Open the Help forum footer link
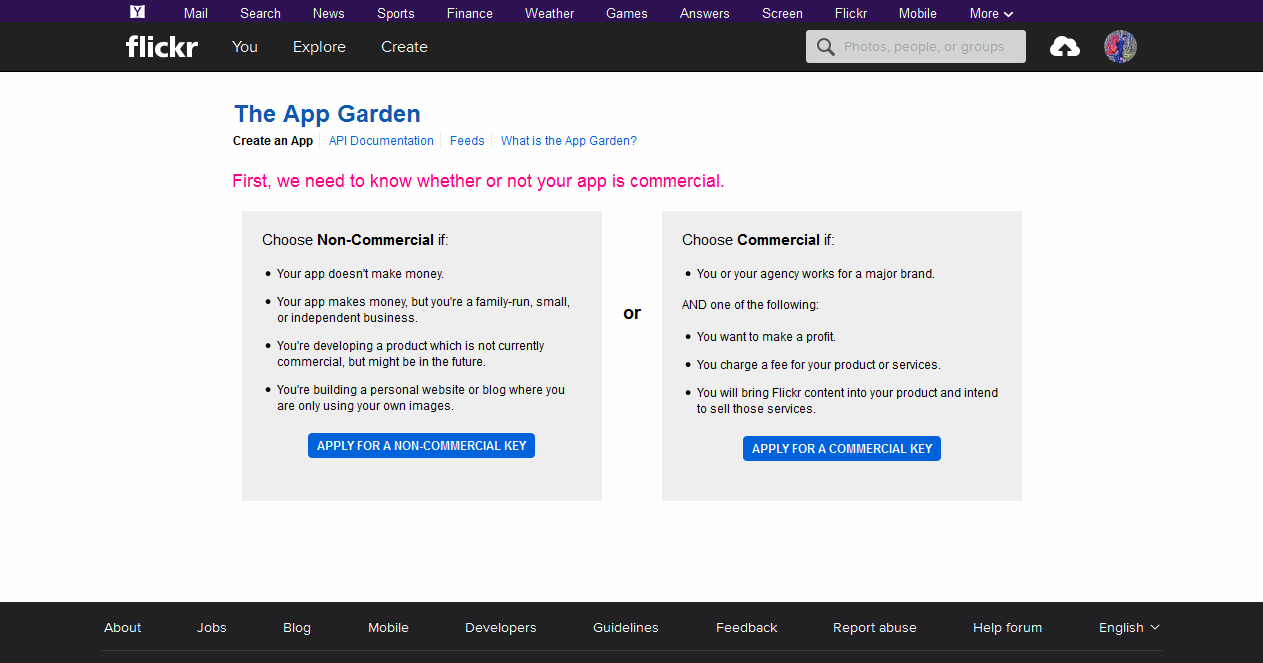The image size is (1263, 663). [x=1008, y=628]
